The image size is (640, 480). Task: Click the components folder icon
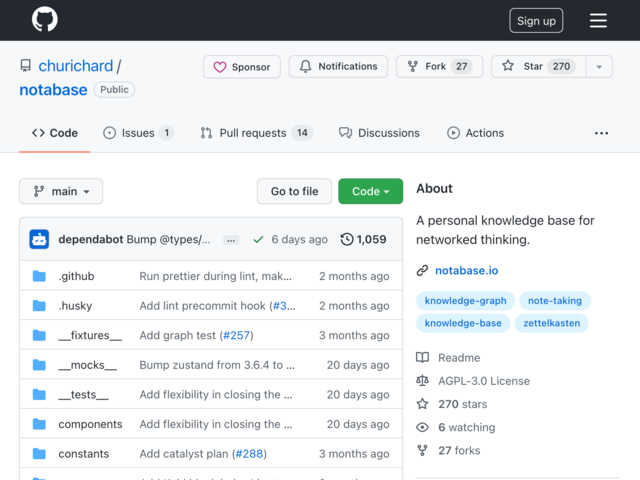(39, 424)
